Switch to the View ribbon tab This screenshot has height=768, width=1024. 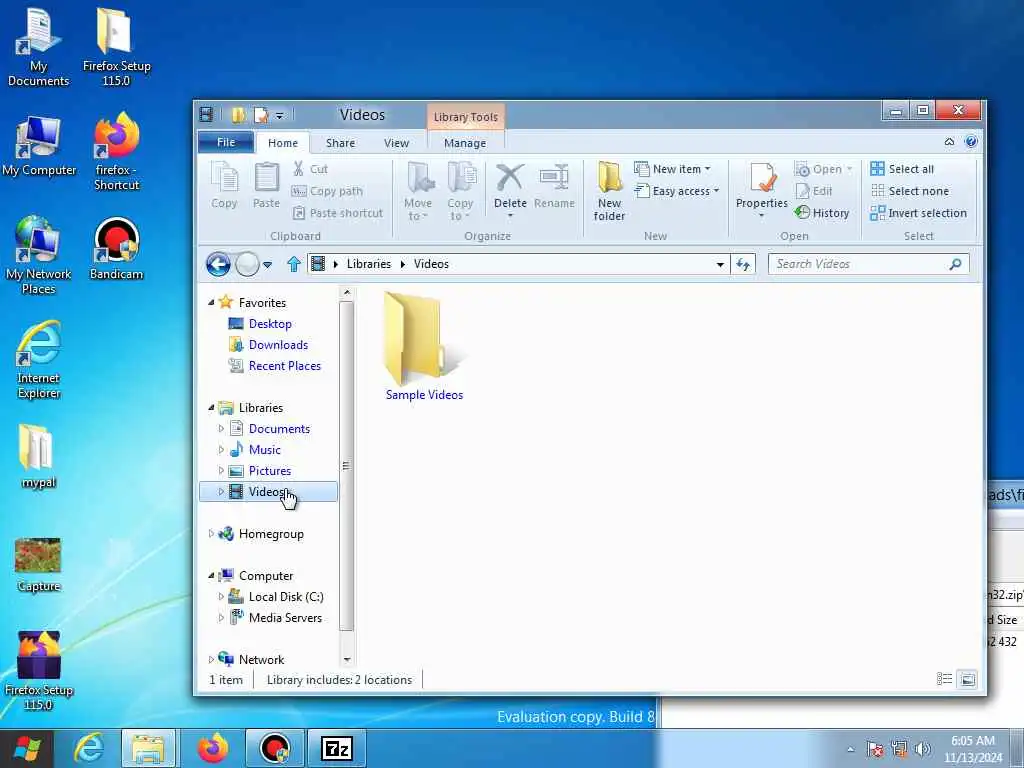tap(396, 142)
